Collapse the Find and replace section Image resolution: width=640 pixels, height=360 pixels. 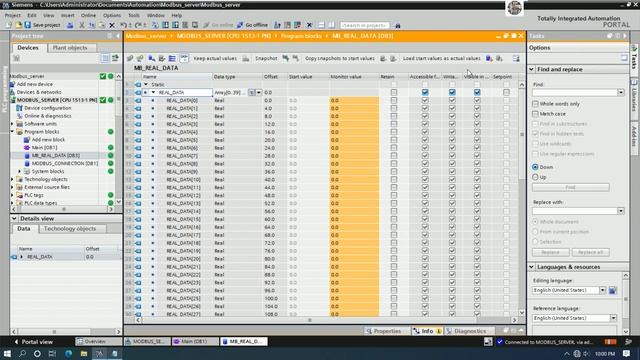(531, 69)
